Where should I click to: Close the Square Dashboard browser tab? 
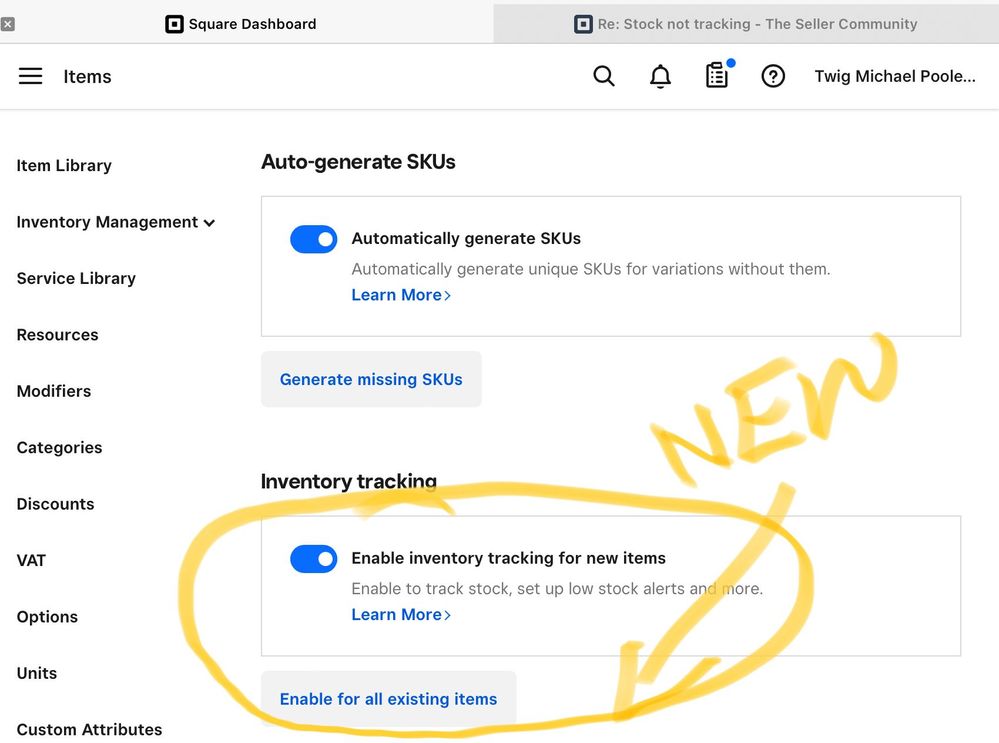click(x=8, y=24)
